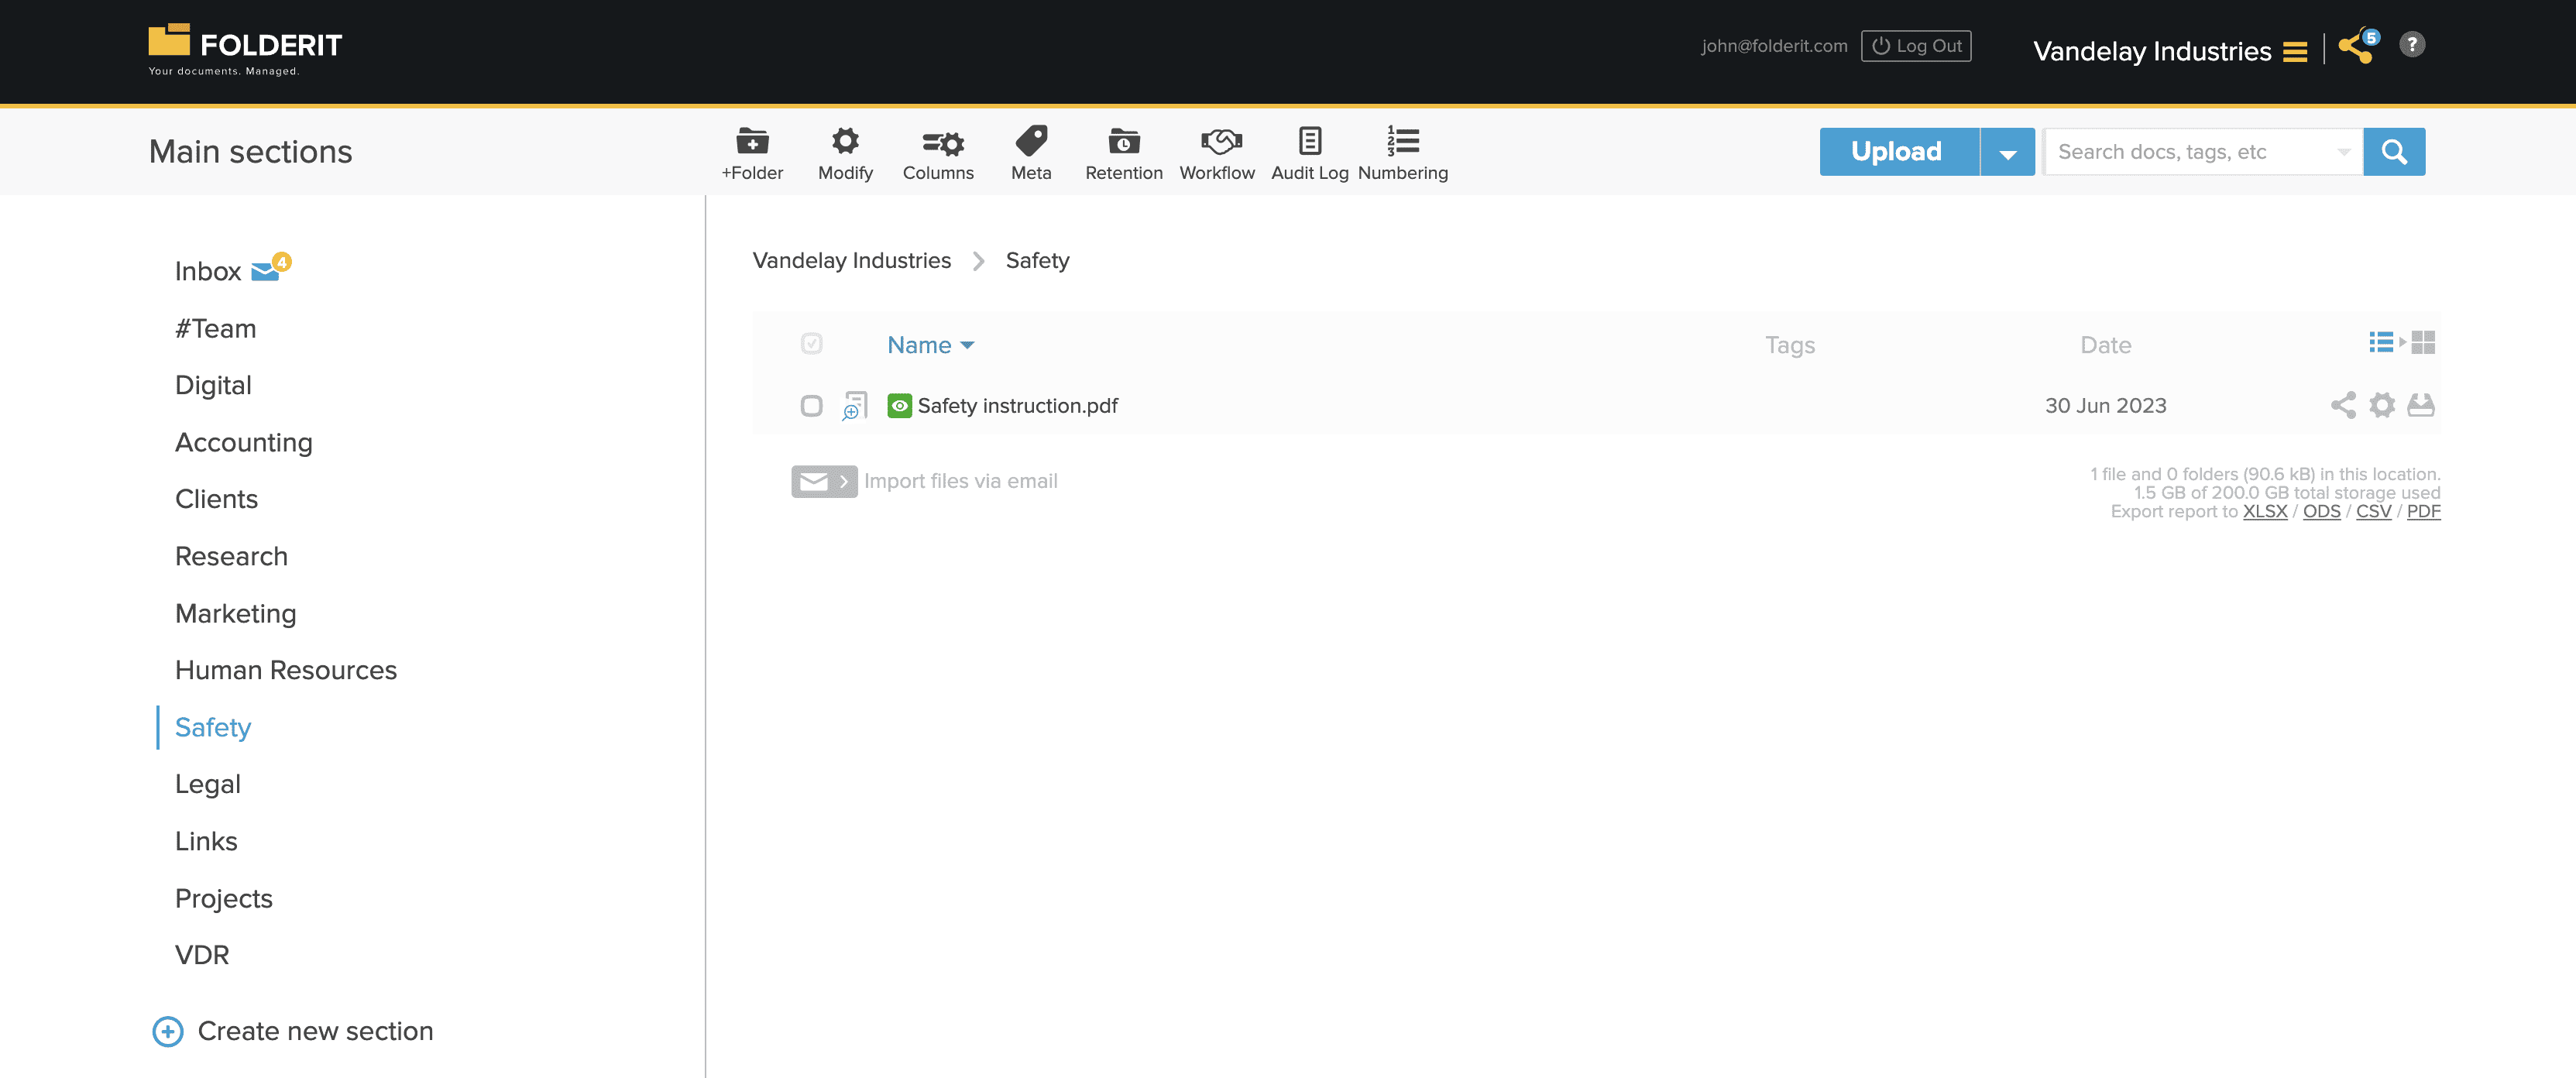Click the Upload button
This screenshot has height=1078, width=2576.
pos(1899,152)
